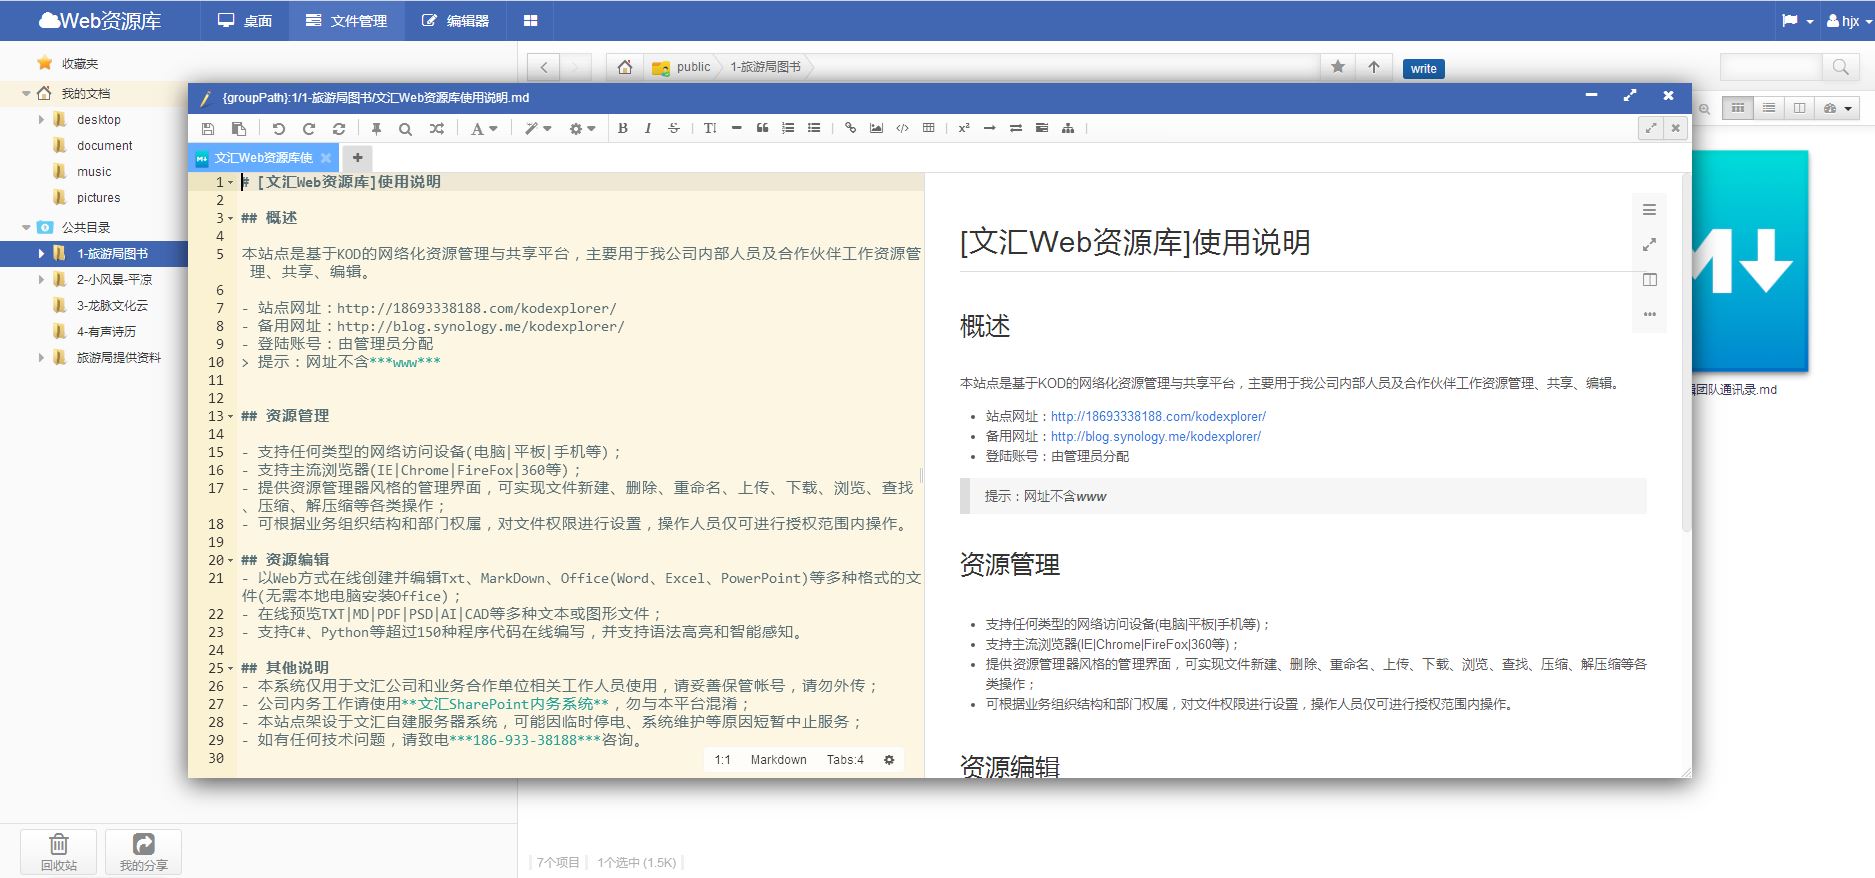This screenshot has width=1875, height=878.
Task: Open the magic wand tools dropdown
Action: coord(538,128)
